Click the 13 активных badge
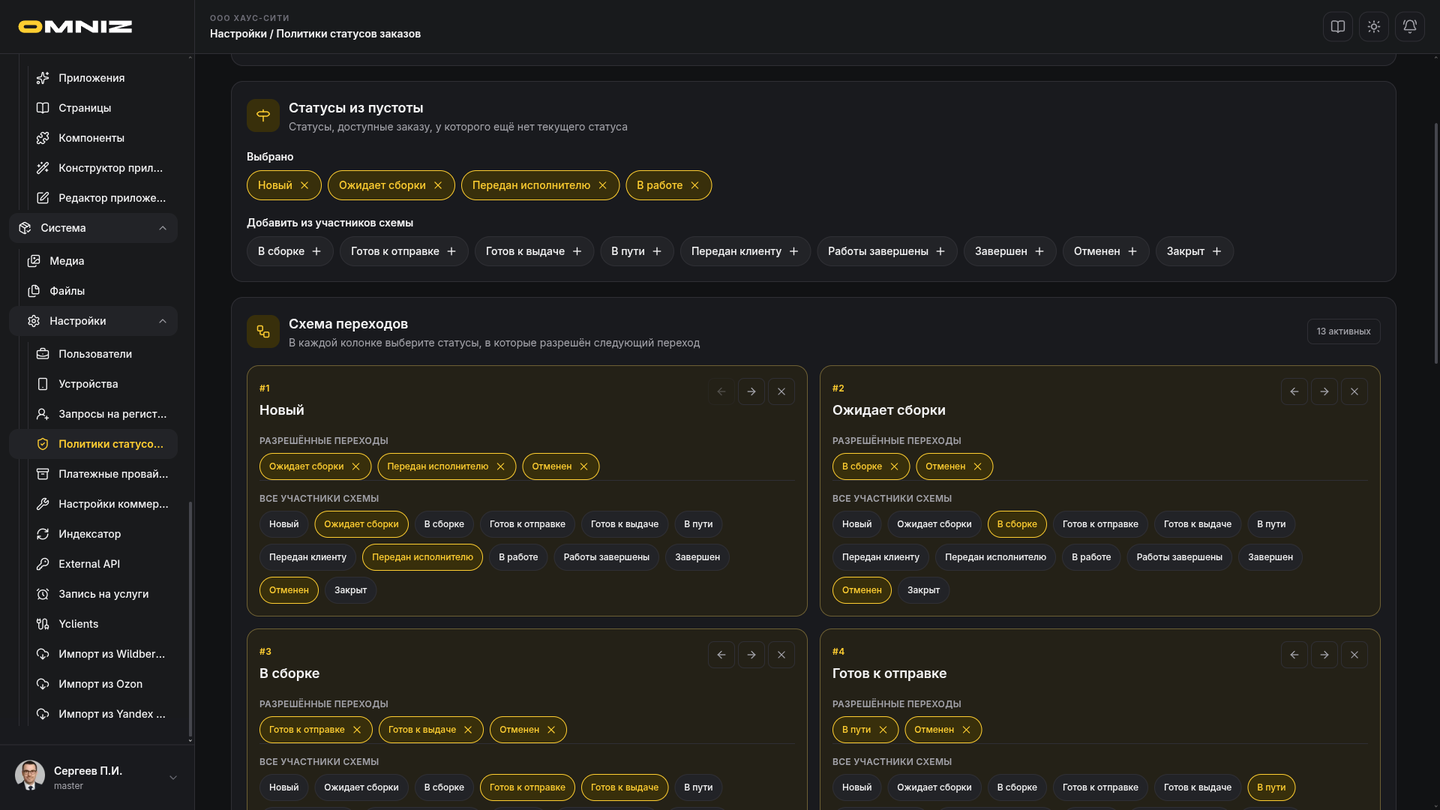The width and height of the screenshot is (1440, 810). tap(1343, 332)
